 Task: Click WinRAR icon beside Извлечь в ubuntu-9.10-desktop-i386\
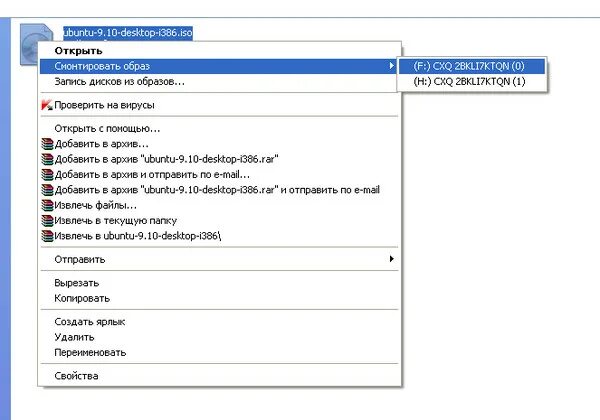pos(47,236)
